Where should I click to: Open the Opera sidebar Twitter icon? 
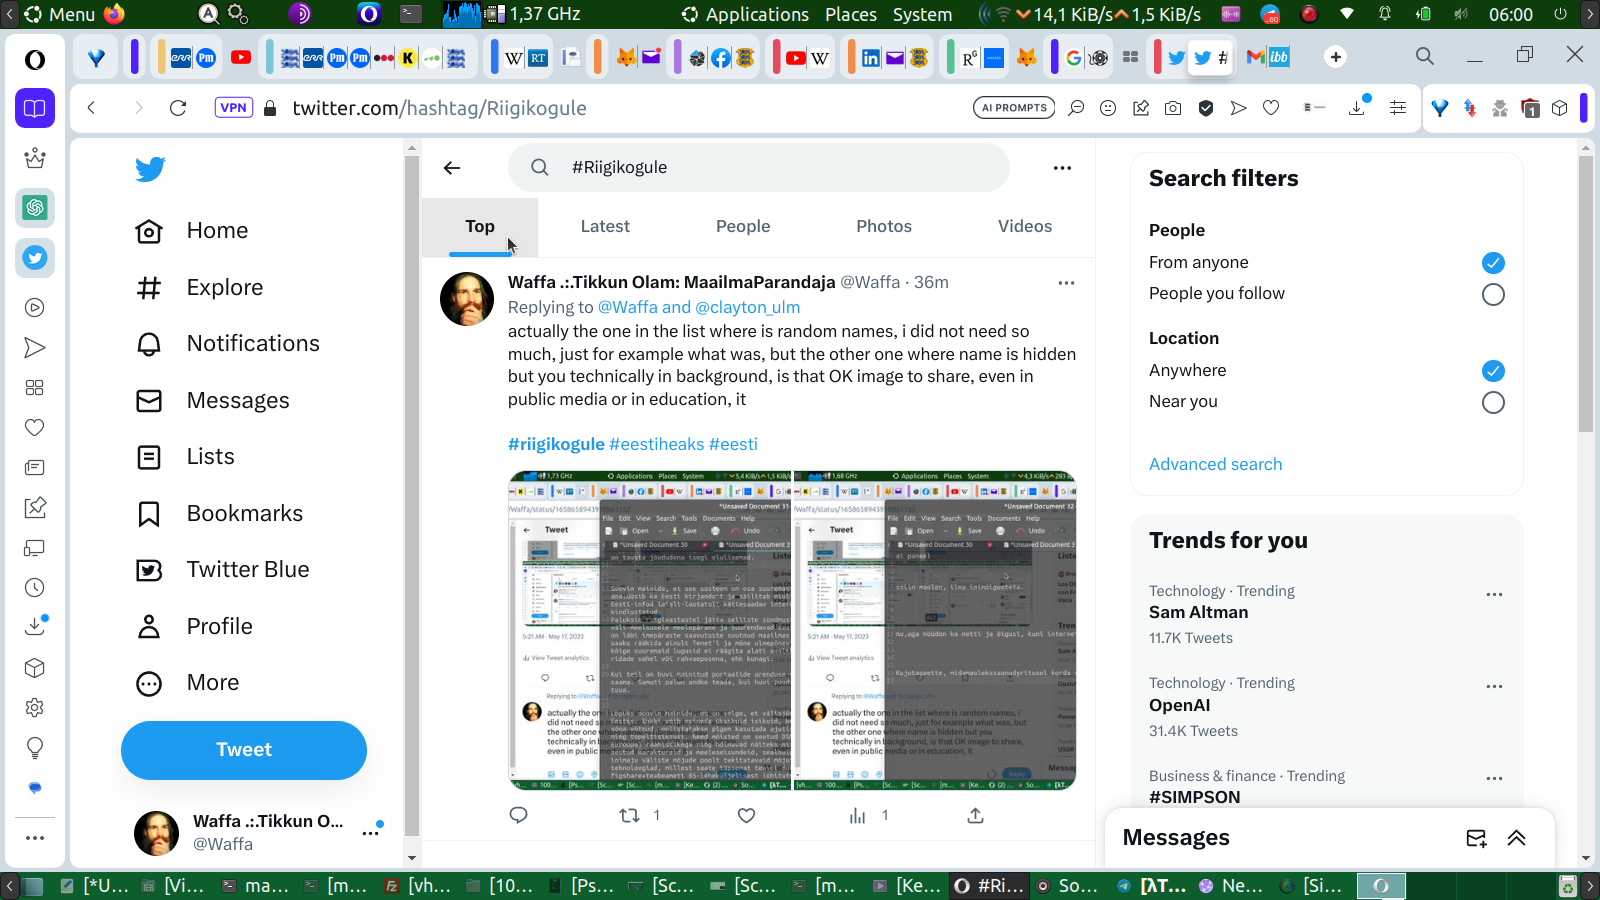tap(35, 258)
